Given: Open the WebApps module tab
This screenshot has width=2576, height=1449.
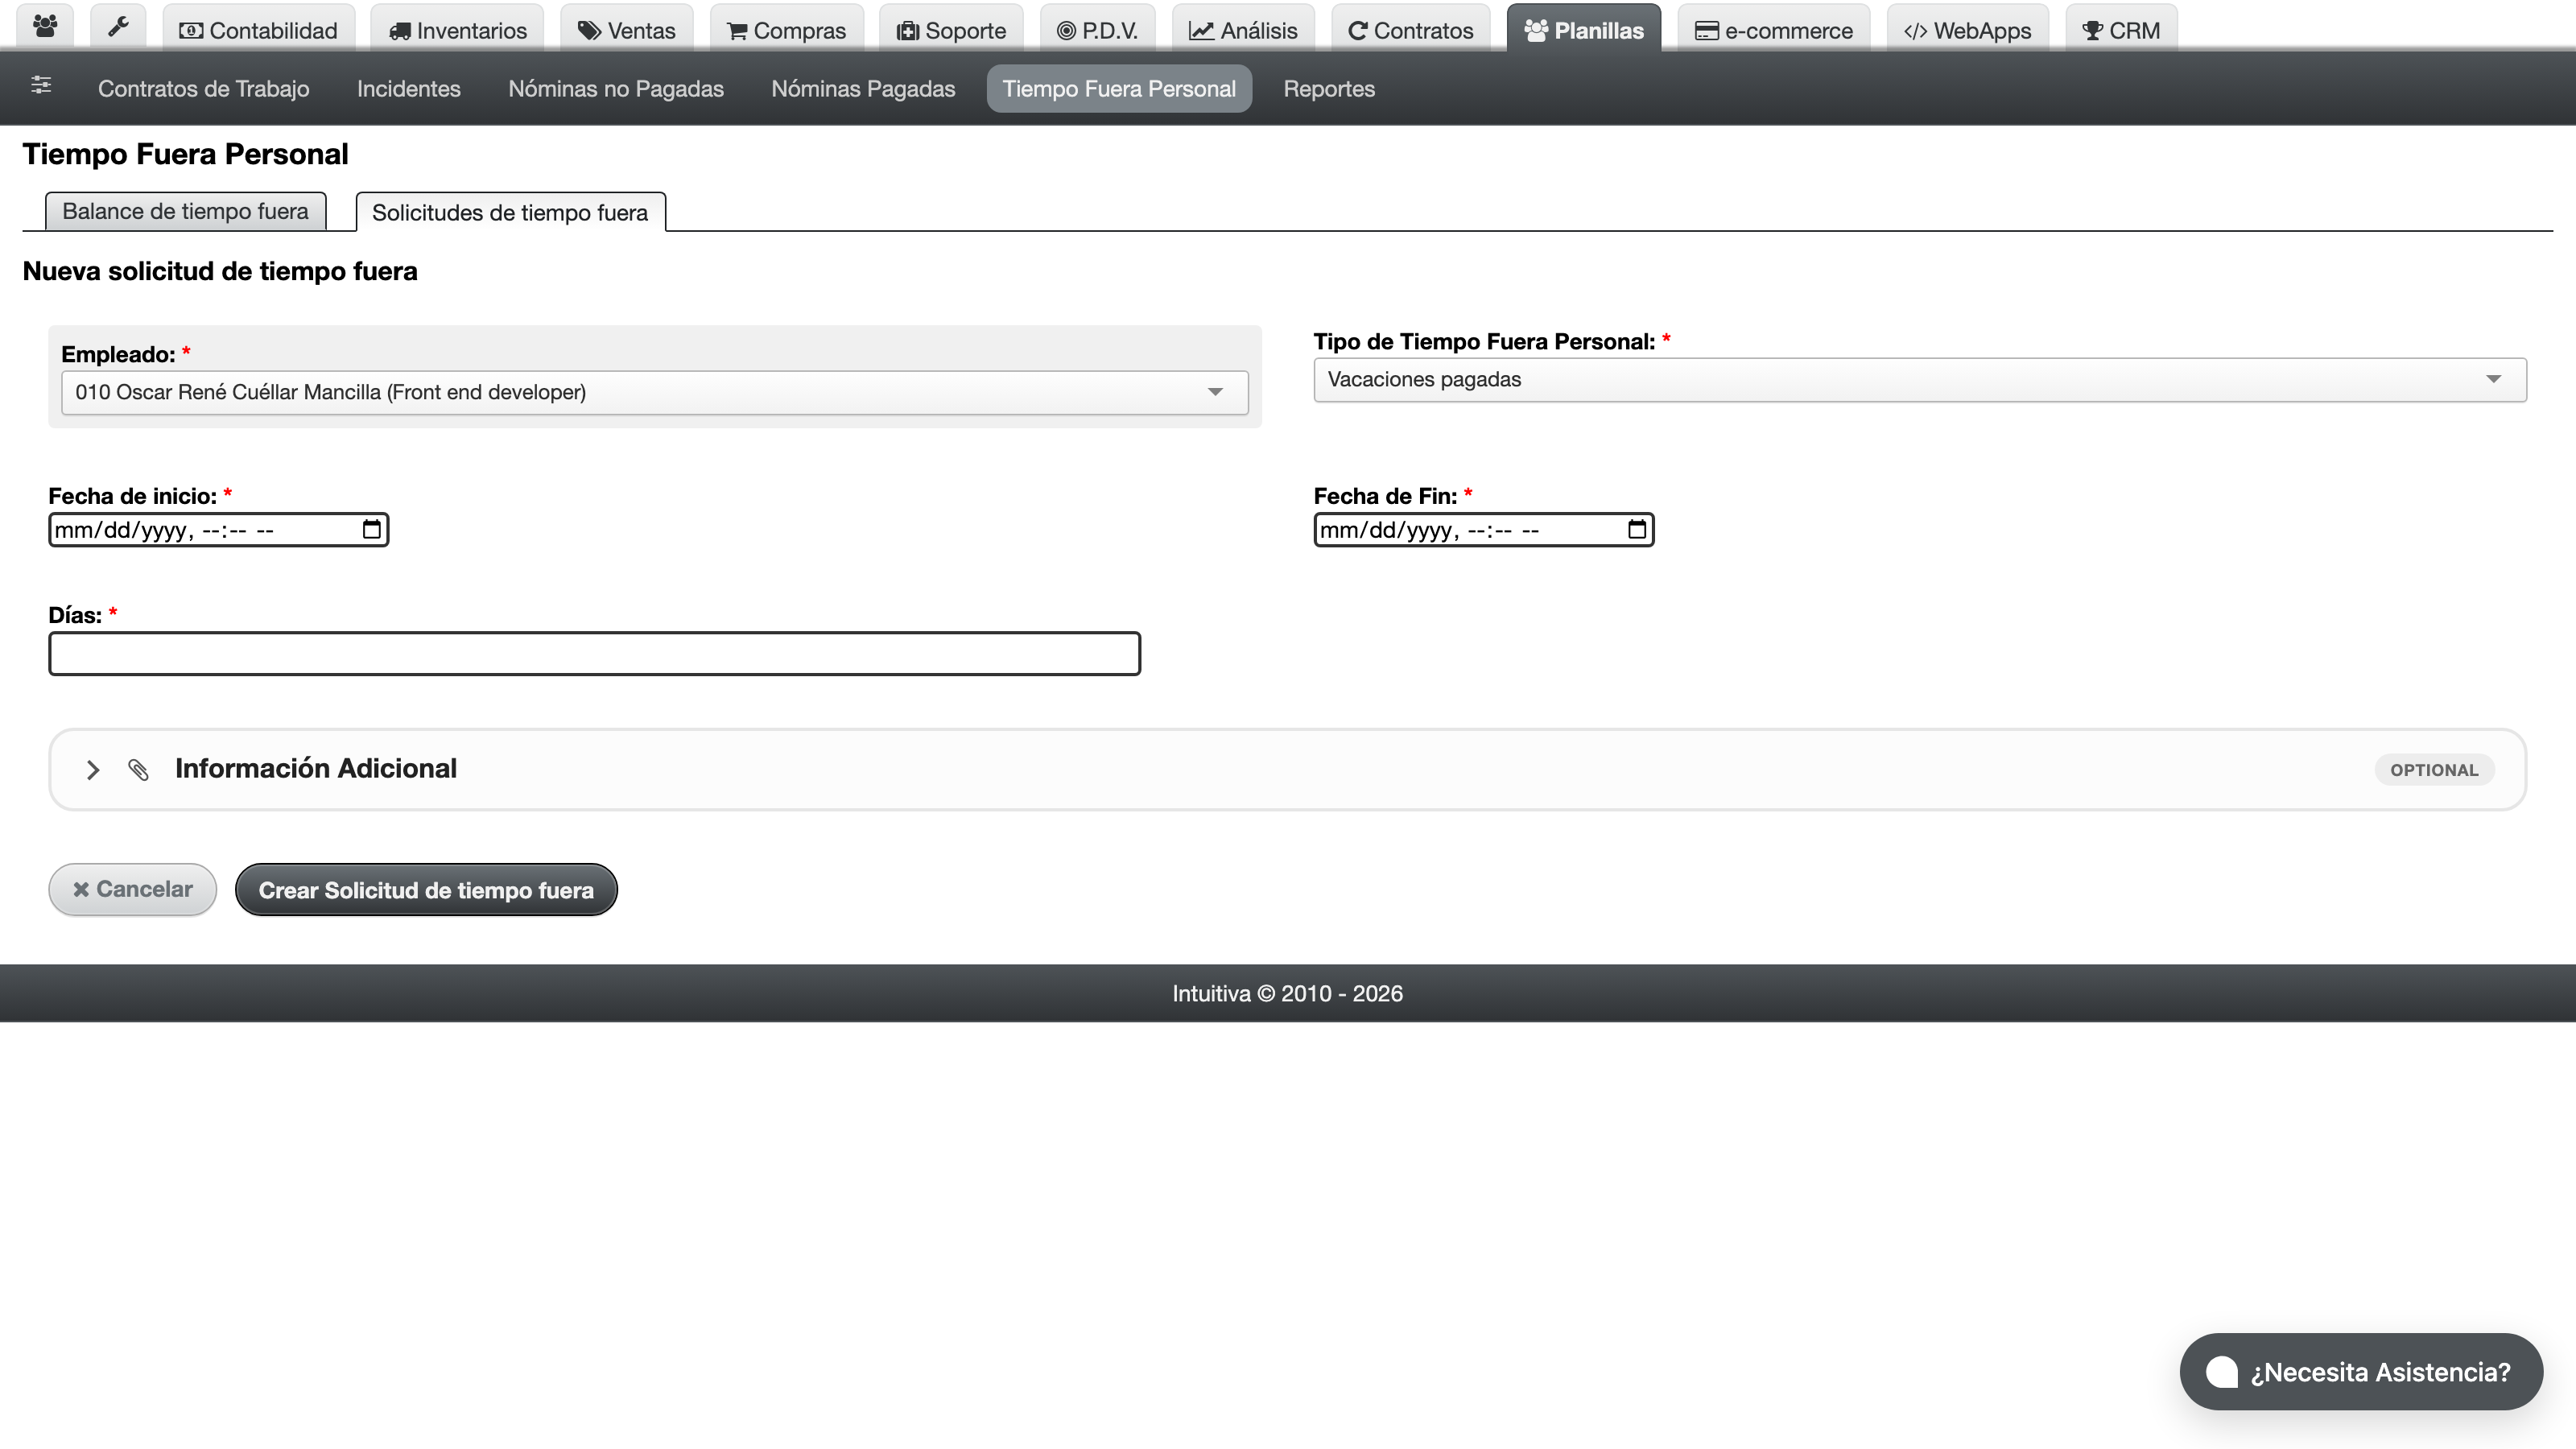Looking at the screenshot, I should point(1968,30).
